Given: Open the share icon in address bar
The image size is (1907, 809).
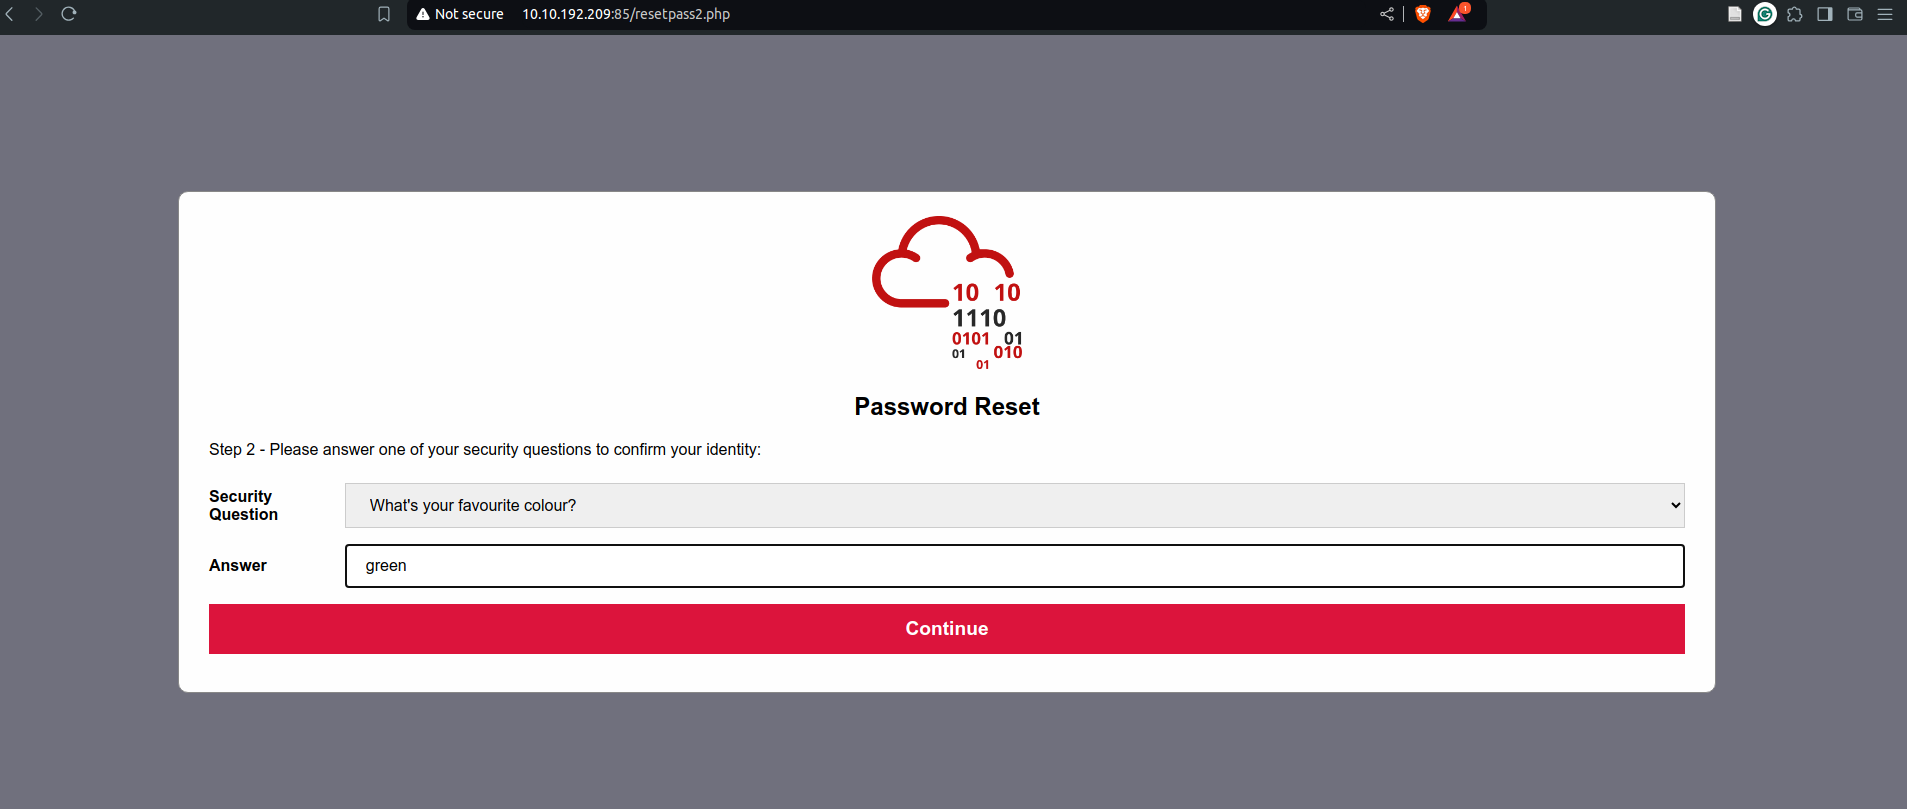Looking at the screenshot, I should (x=1387, y=14).
